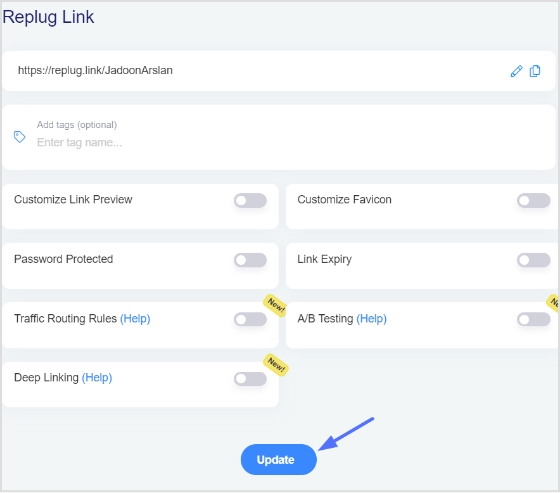Click the New badge on Deep Linking card
Viewport: 560px width, 493px height.
276,364
